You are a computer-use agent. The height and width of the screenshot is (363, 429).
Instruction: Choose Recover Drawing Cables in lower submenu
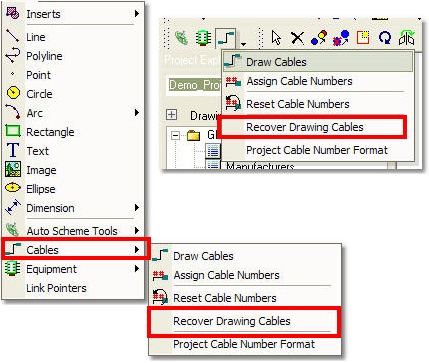point(245,321)
